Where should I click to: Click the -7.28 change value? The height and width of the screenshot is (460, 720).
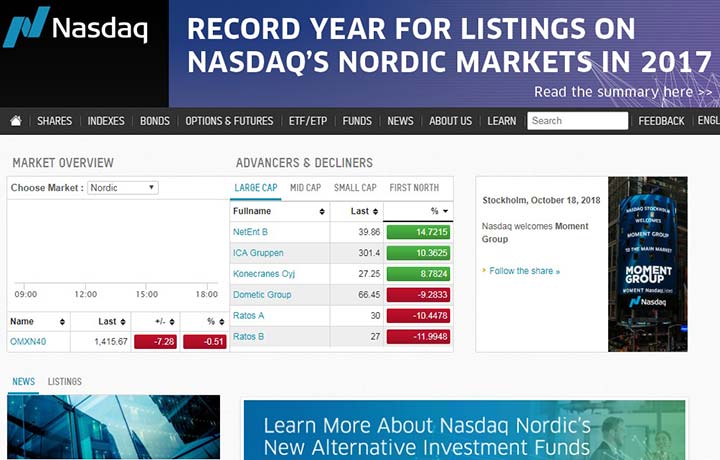[x=155, y=342]
